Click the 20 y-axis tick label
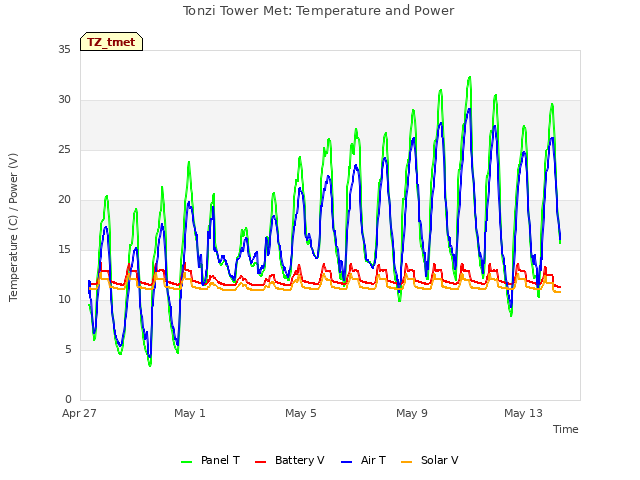This screenshot has height=480, width=640. click(64, 200)
